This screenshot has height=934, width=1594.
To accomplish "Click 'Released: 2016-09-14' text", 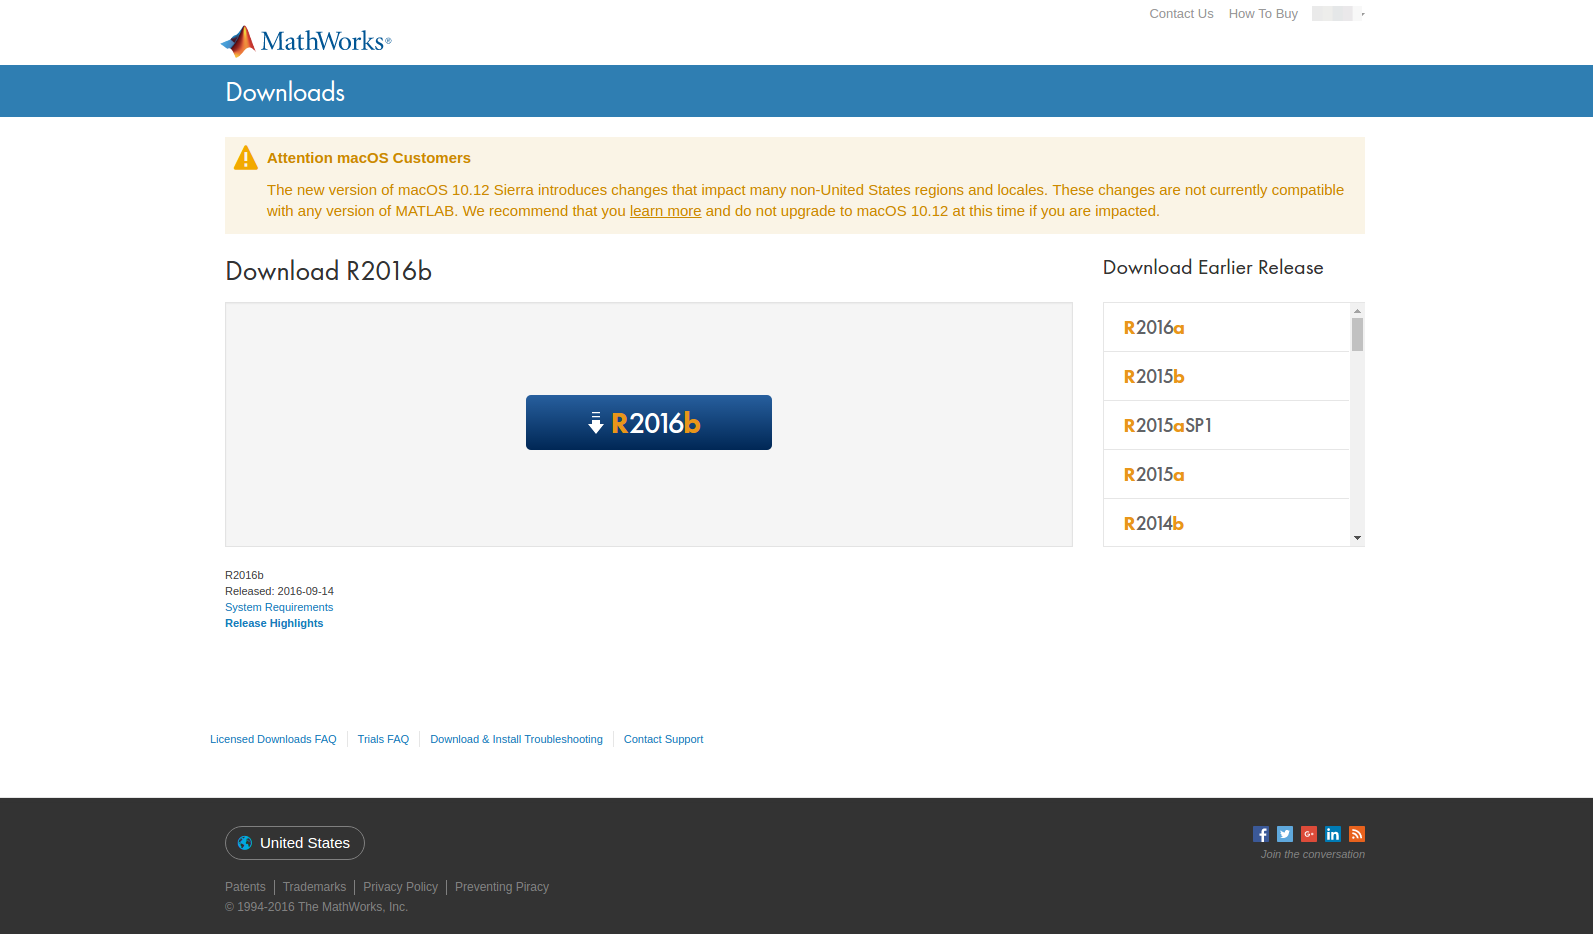I will (x=279, y=591).
